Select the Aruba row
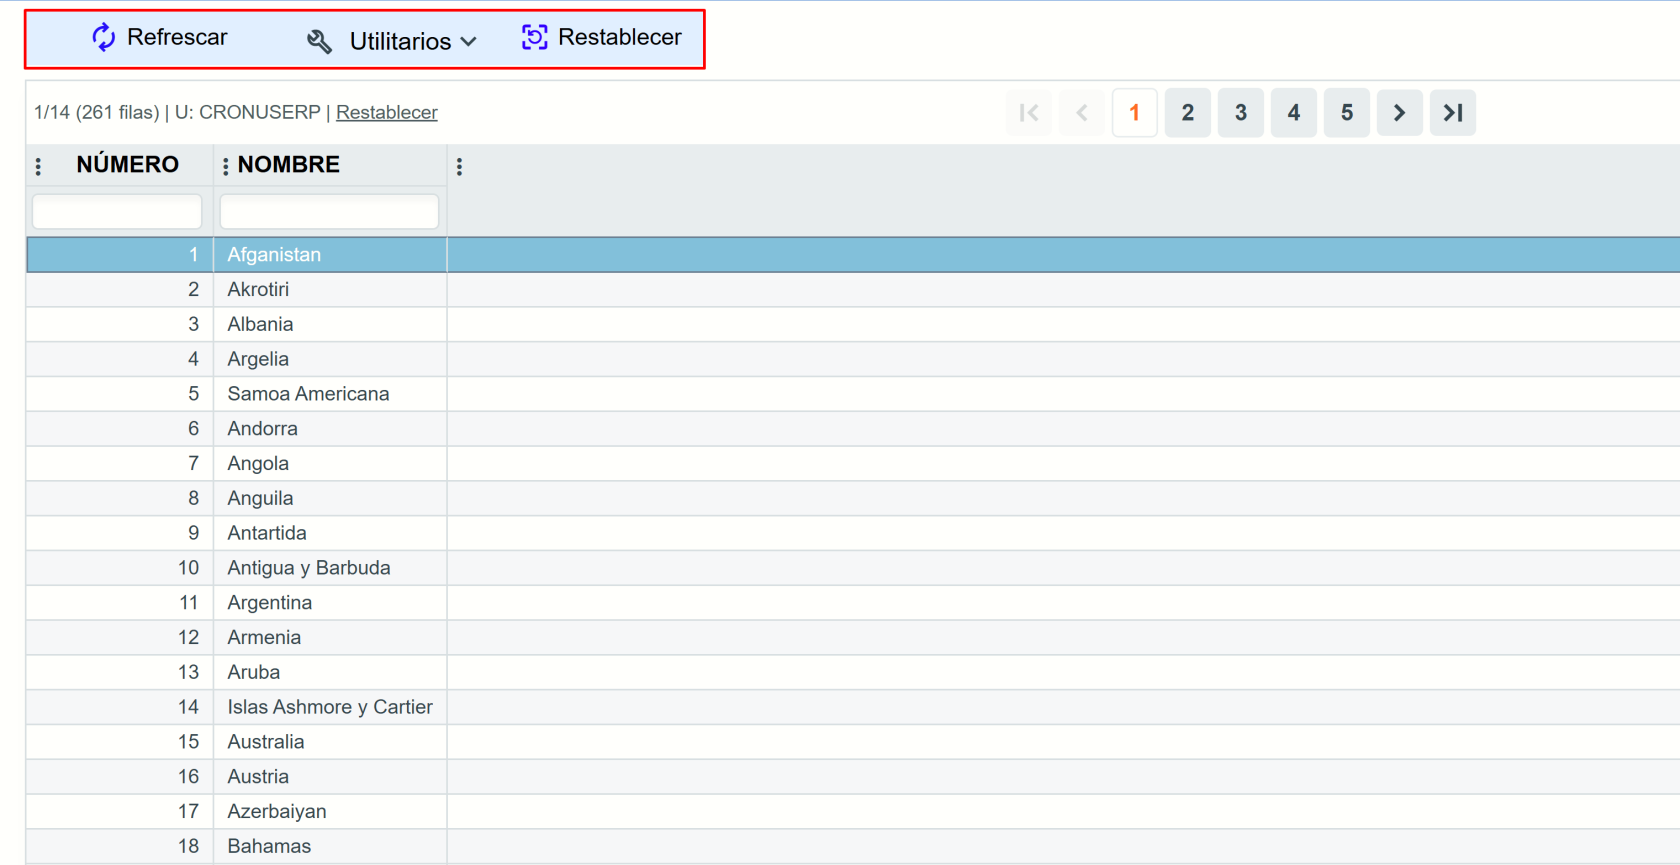The width and height of the screenshot is (1680, 865). click(853, 672)
